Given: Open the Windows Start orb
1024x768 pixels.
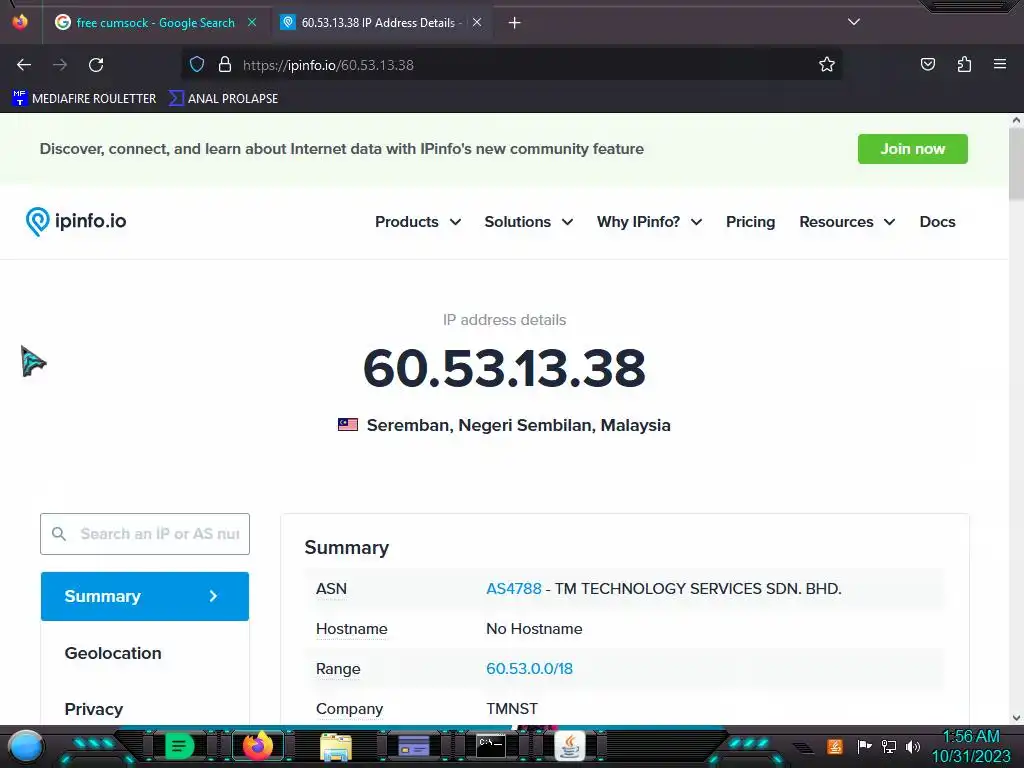Looking at the screenshot, I should 26,746.
